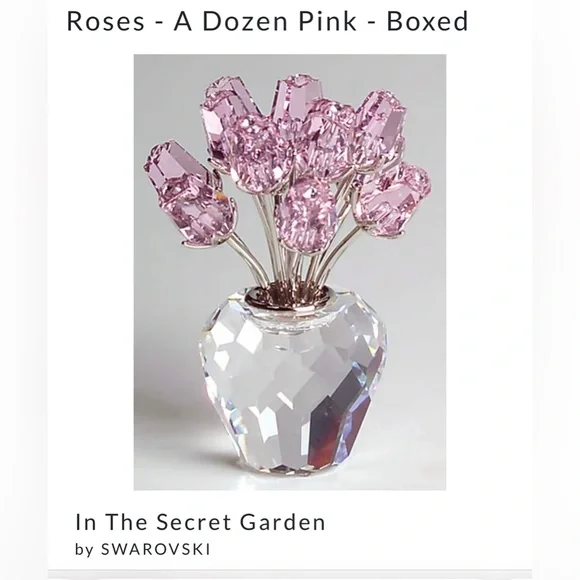
Task: Select the SWAROVSKI brand name
Action: point(156,549)
